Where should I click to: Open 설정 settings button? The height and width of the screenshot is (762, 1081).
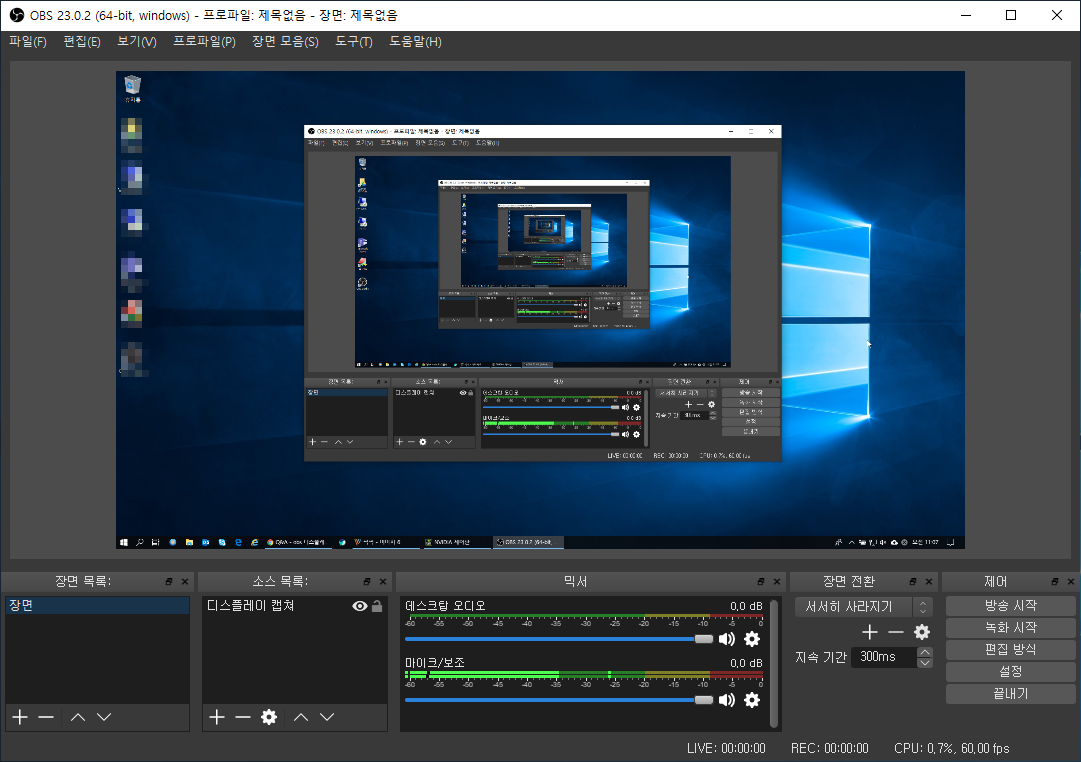point(1011,672)
